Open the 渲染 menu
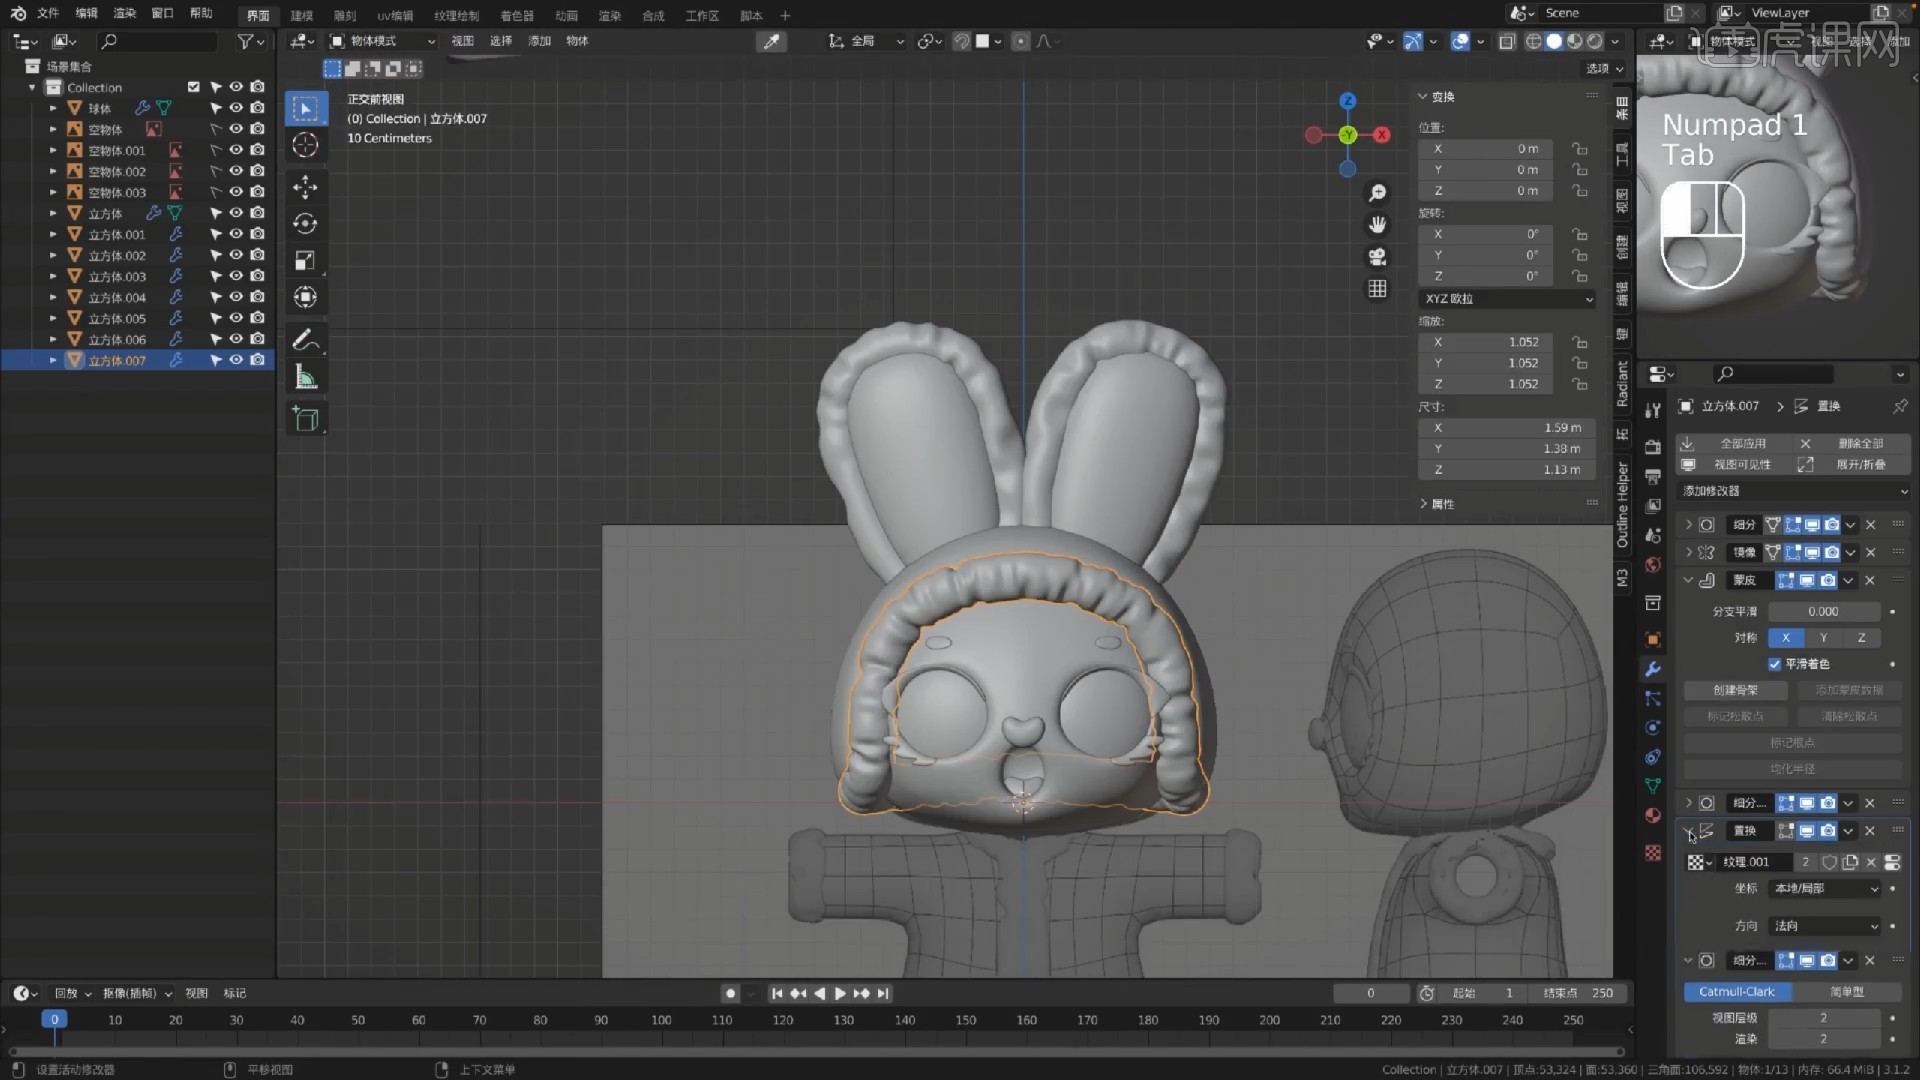Image resolution: width=1920 pixels, height=1080 pixels. click(x=125, y=13)
